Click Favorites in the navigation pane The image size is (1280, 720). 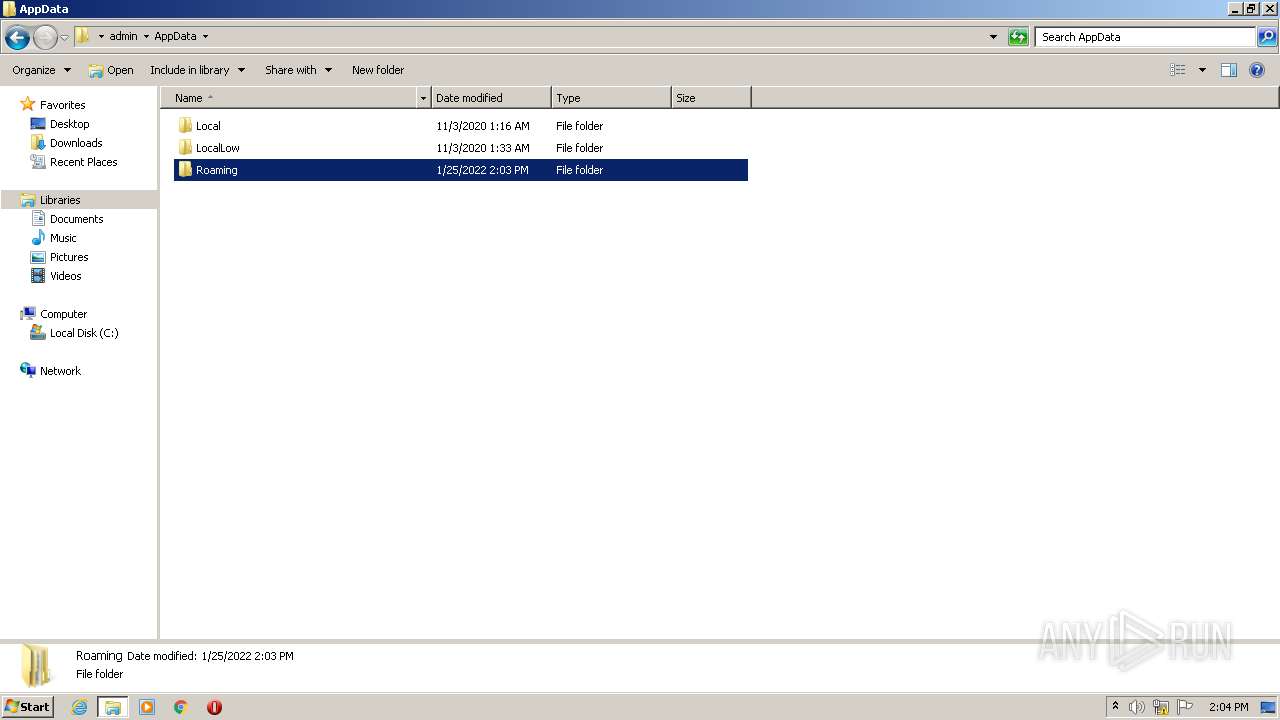point(62,105)
